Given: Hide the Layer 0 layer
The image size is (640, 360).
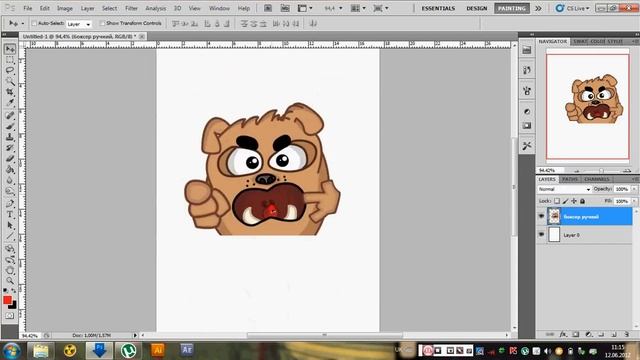Looking at the screenshot, I should coord(542,235).
